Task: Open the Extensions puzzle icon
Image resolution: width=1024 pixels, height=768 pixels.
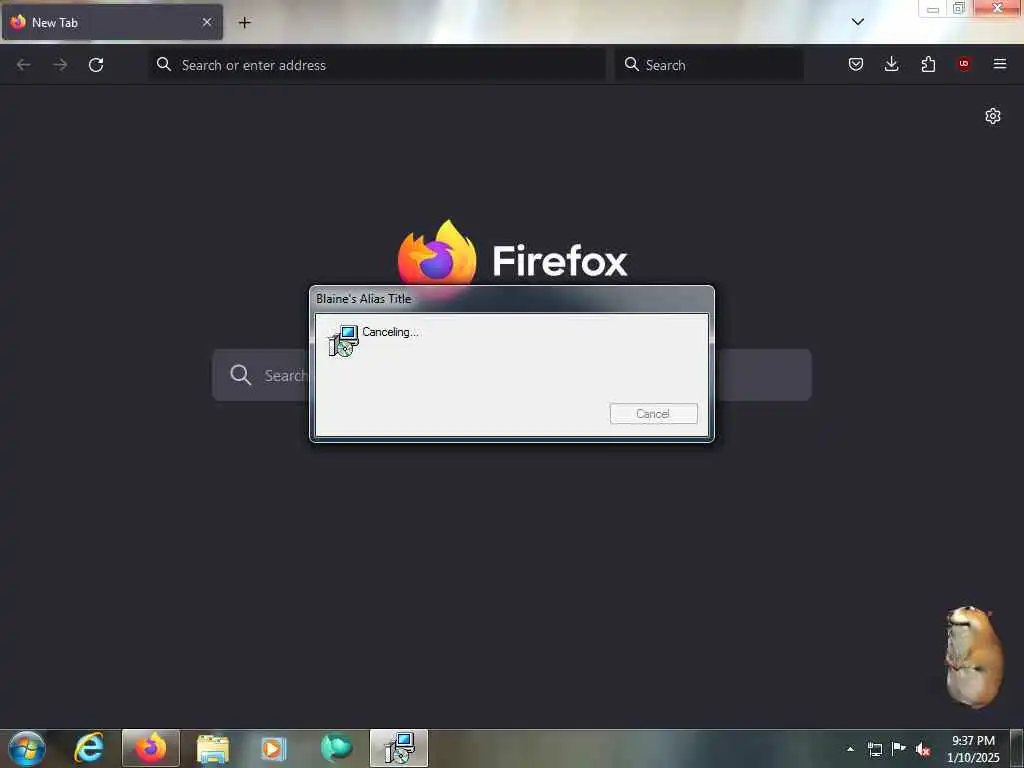Action: 928,64
